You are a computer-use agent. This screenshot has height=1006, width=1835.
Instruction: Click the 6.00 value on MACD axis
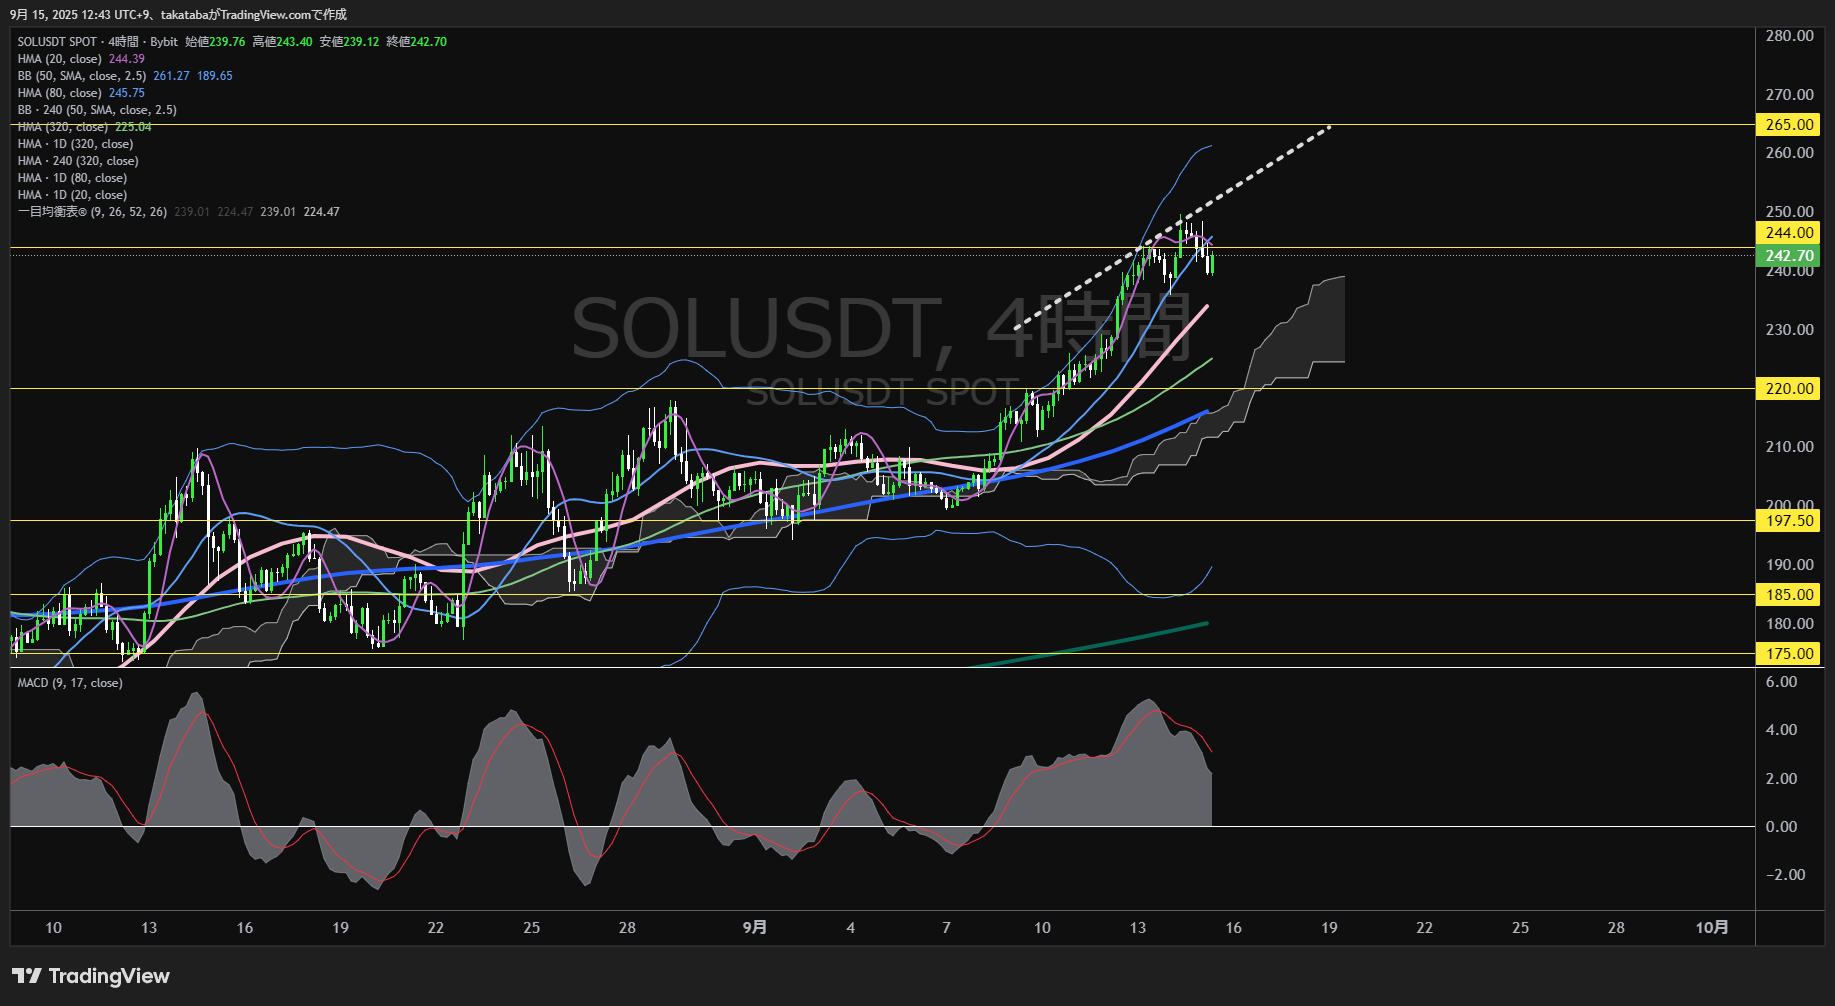1781,682
